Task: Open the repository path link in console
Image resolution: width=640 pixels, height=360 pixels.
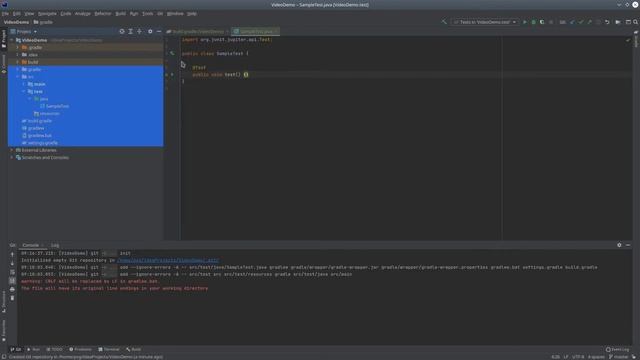Action: point(168,260)
